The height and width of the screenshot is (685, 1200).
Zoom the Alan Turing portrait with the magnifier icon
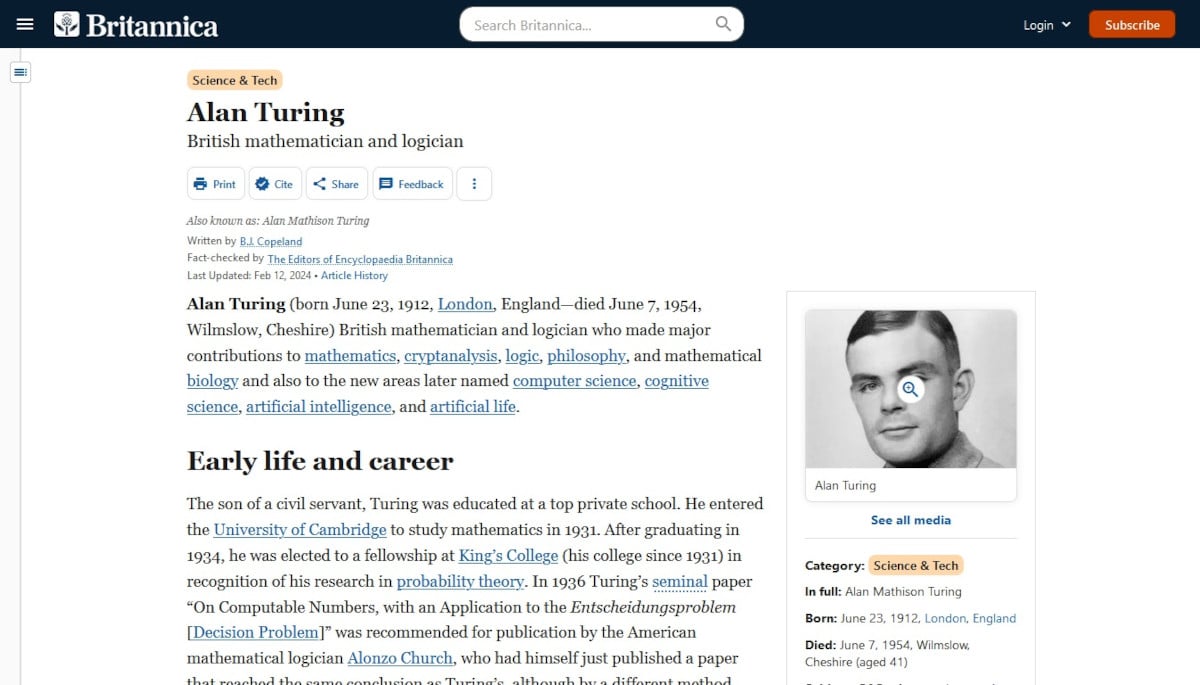click(910, 389)
